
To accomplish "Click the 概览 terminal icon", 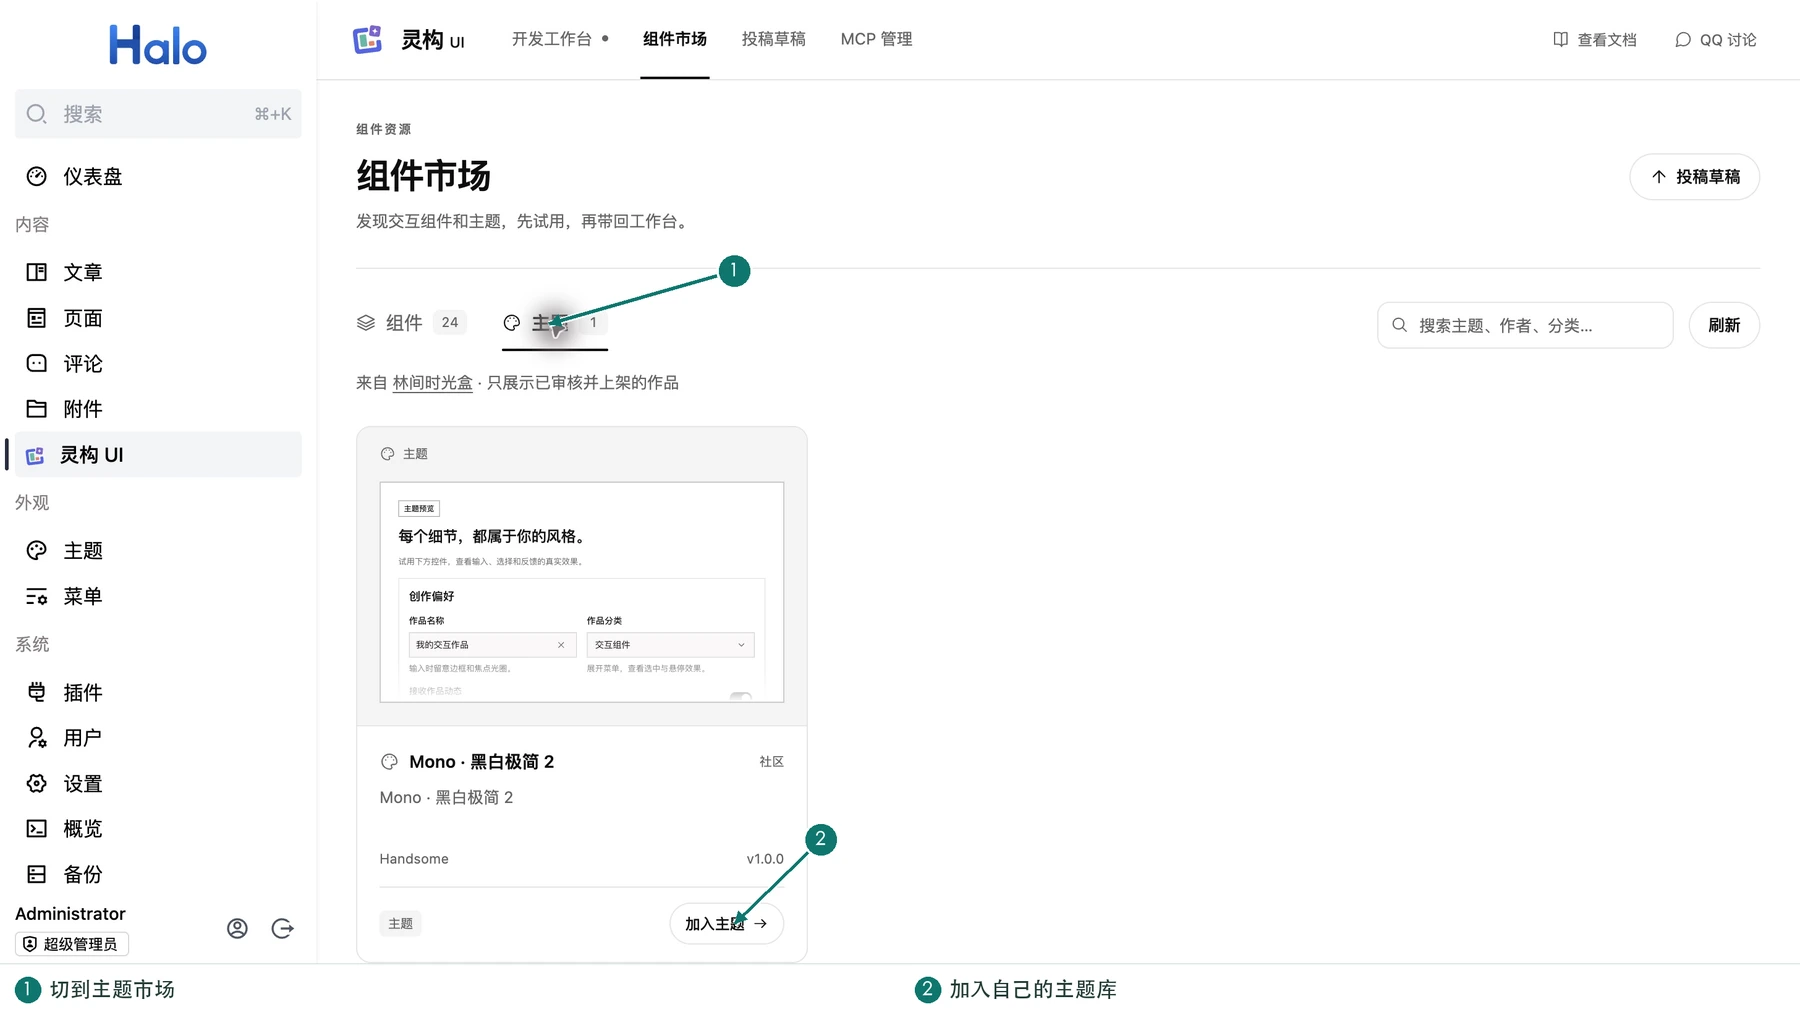I will [x=37, y=829].
